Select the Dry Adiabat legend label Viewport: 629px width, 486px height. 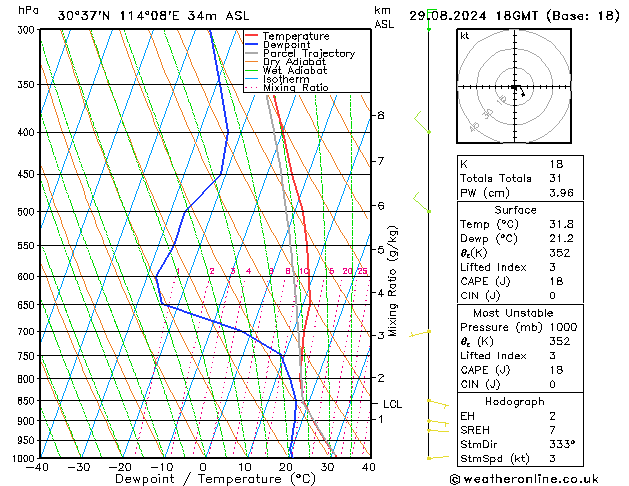pyautogui.click(x=294, y=62)
